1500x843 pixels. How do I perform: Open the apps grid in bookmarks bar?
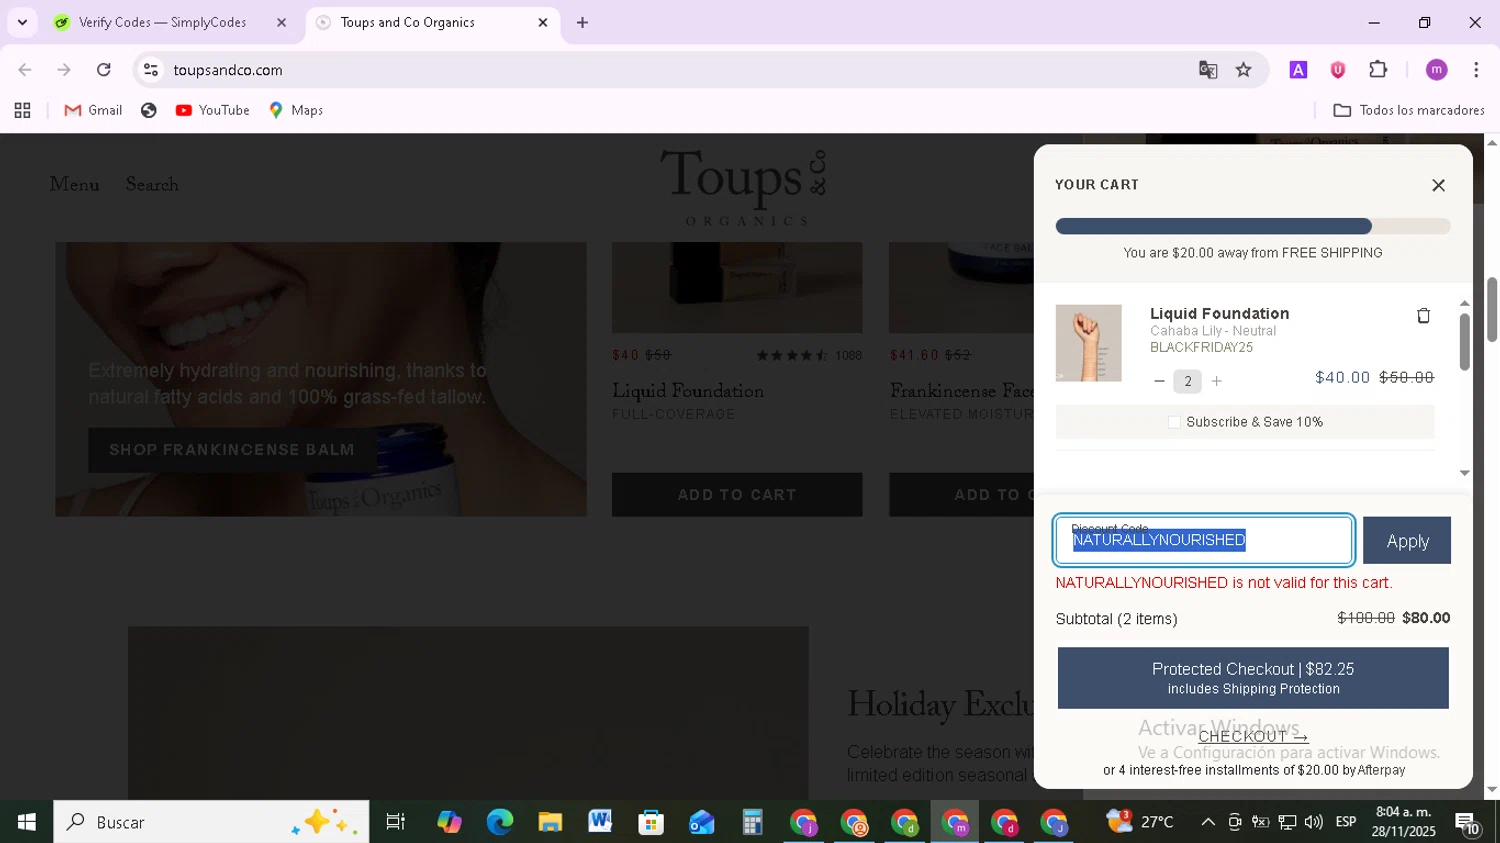[x=22, y=111]
